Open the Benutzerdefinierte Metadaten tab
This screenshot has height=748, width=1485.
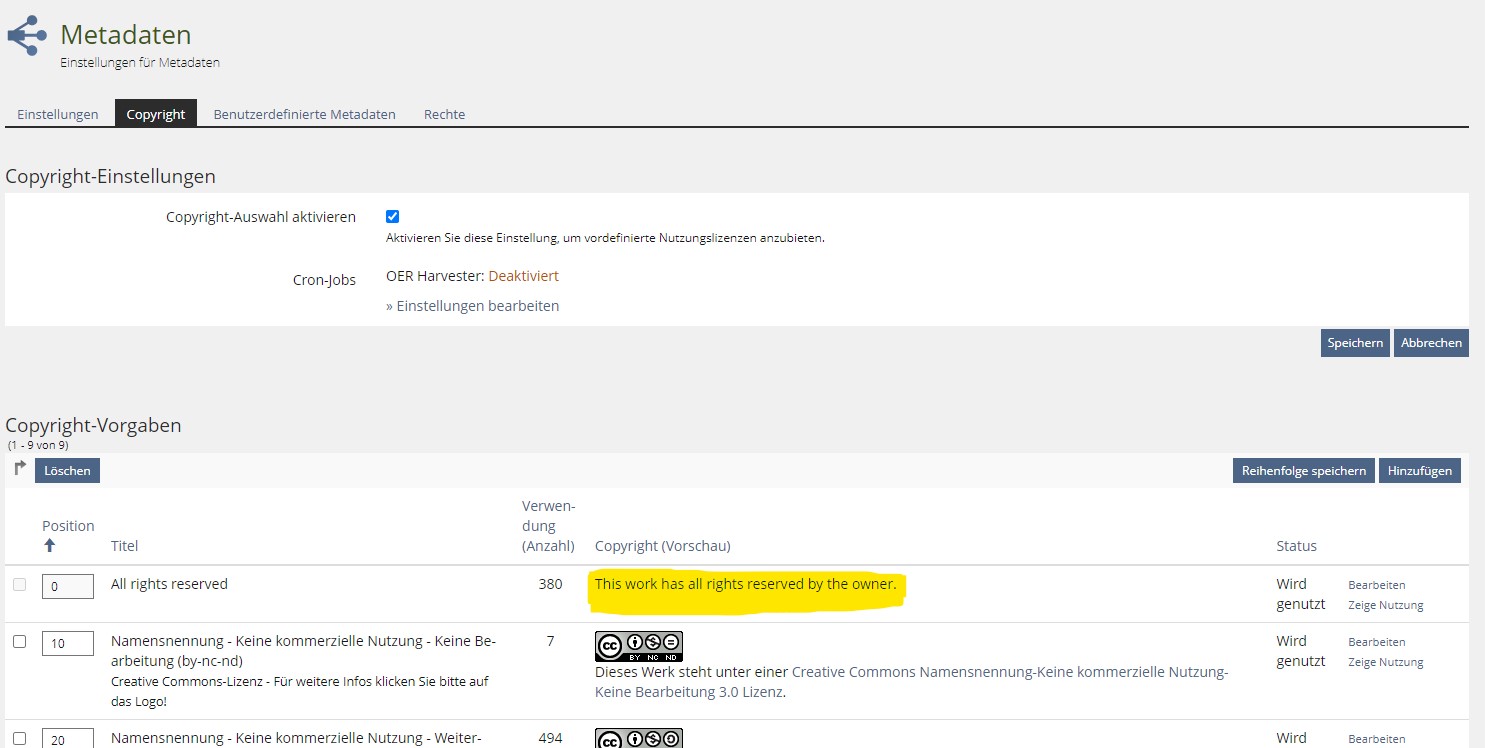point(304,114)
